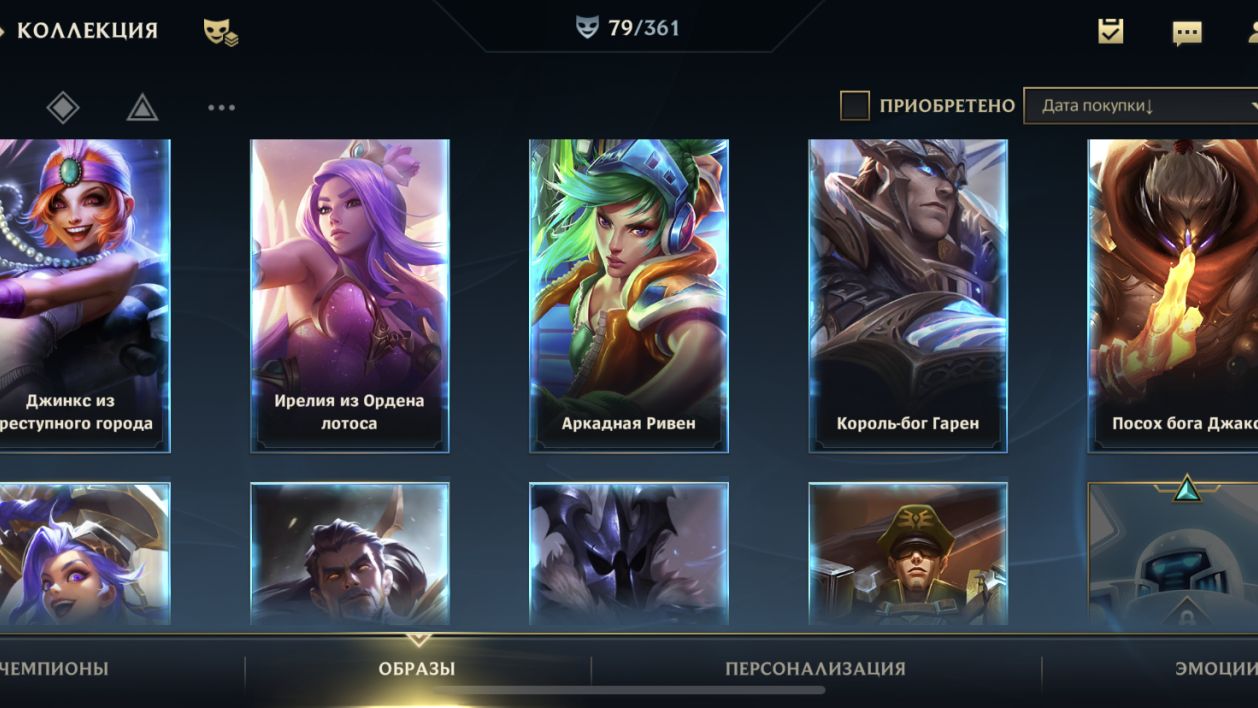Click the horizontal scrollbar at the bottom
Image resolution: width=1258 pixels, height=708 pixels.
click(629, 690)
